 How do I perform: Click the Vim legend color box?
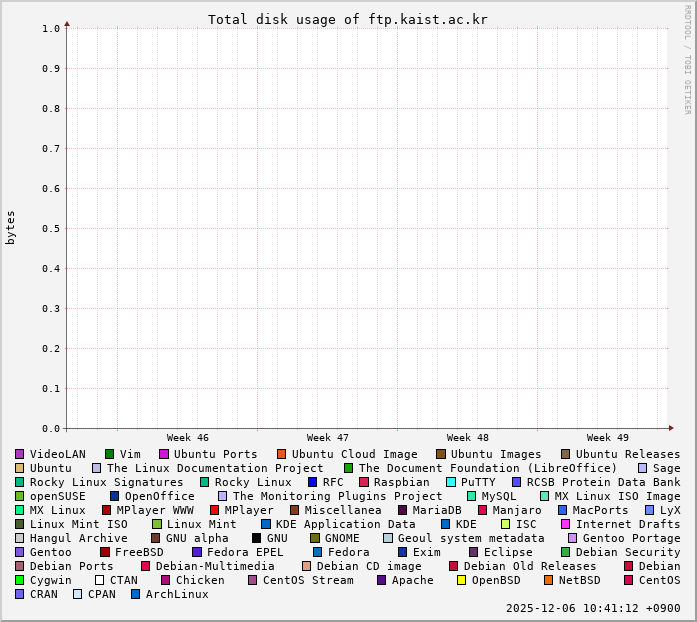110,454
